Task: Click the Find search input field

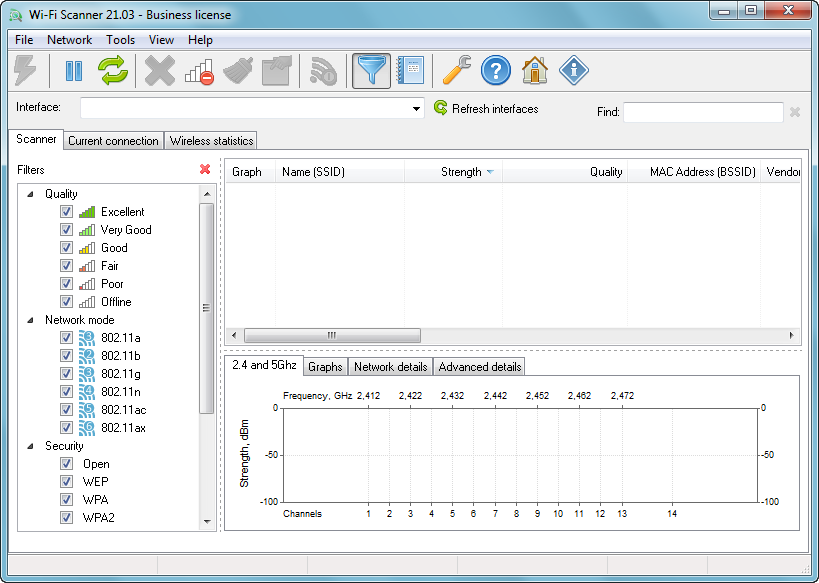Action: 703,112
